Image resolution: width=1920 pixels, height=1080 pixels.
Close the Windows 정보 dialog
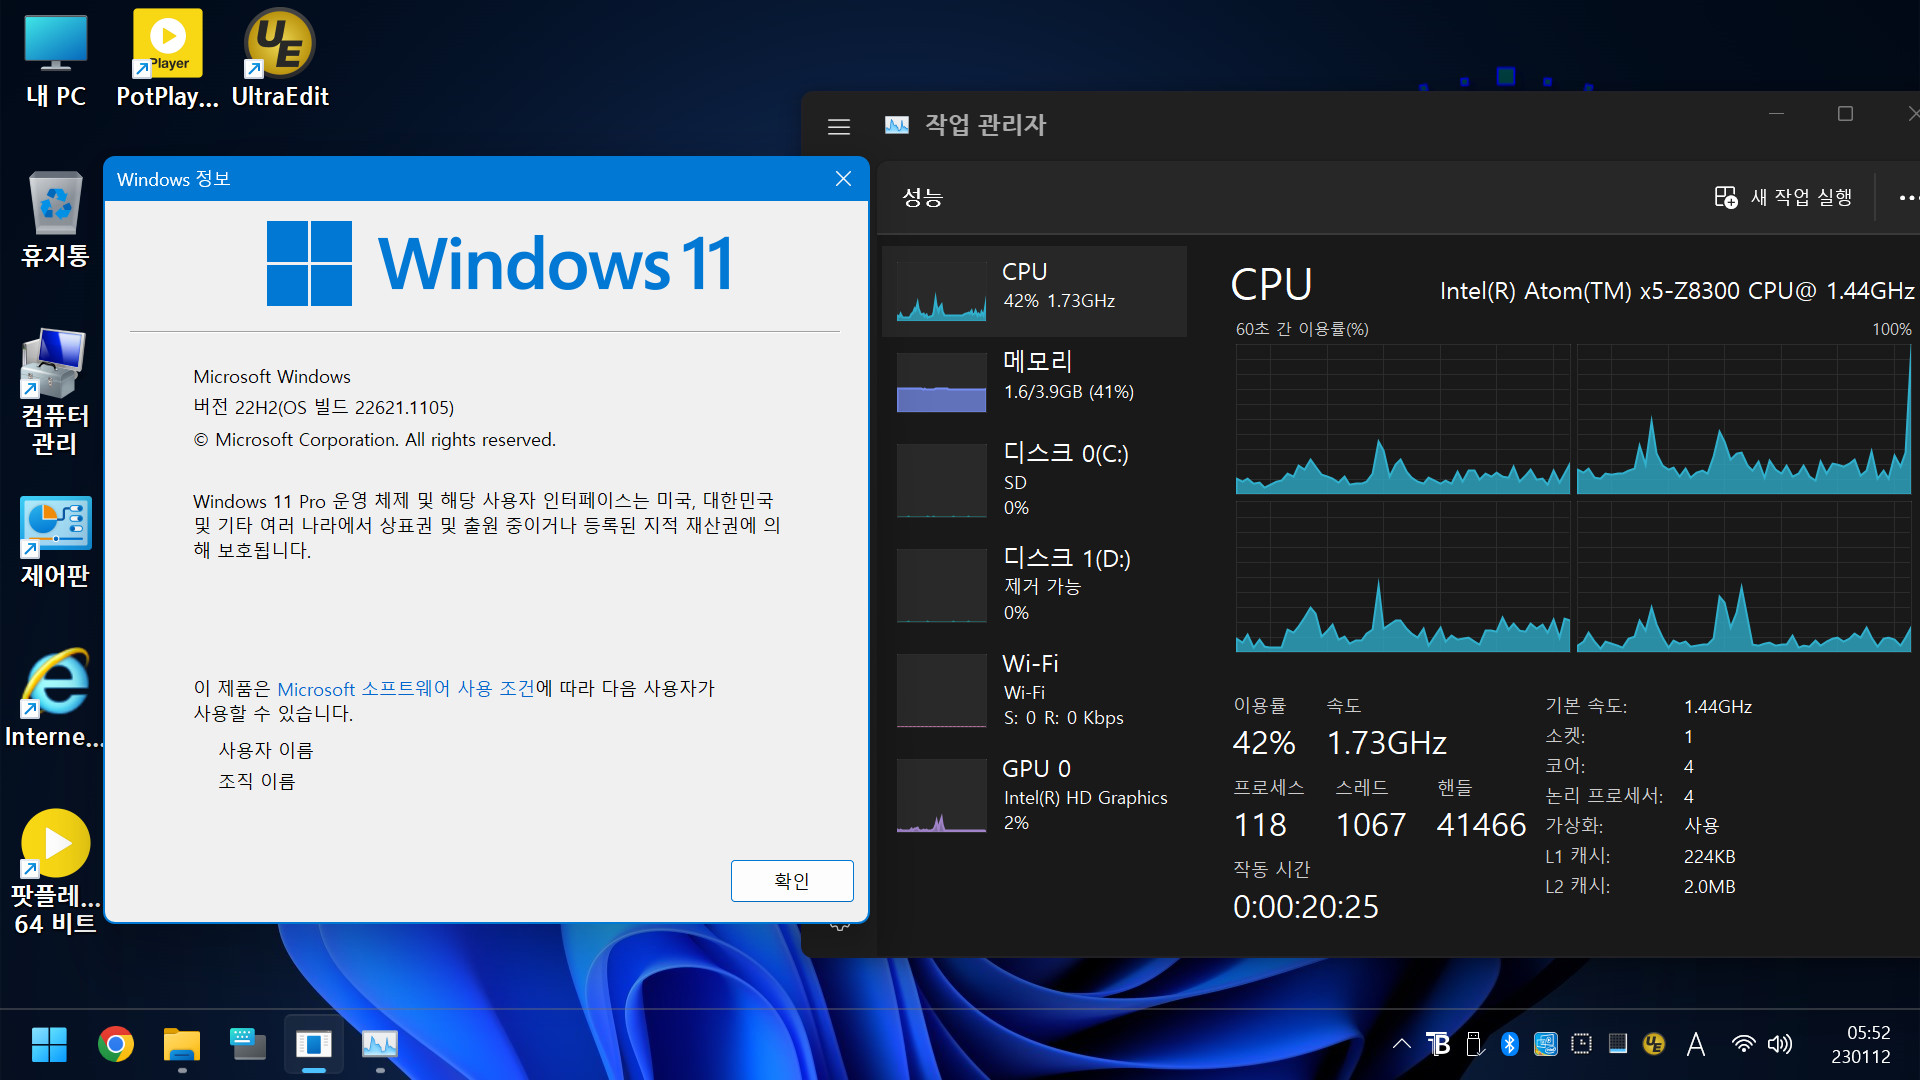(843, 179)
